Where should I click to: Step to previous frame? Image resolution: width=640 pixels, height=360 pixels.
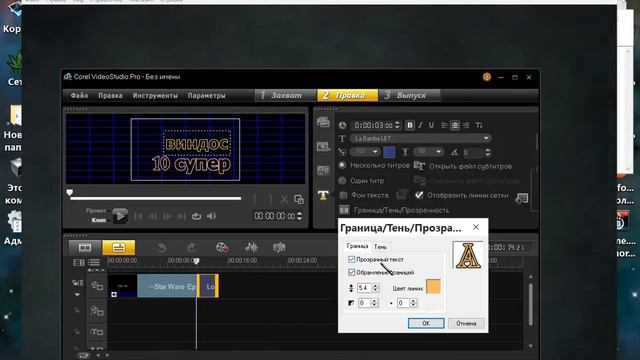click(153, 216)
